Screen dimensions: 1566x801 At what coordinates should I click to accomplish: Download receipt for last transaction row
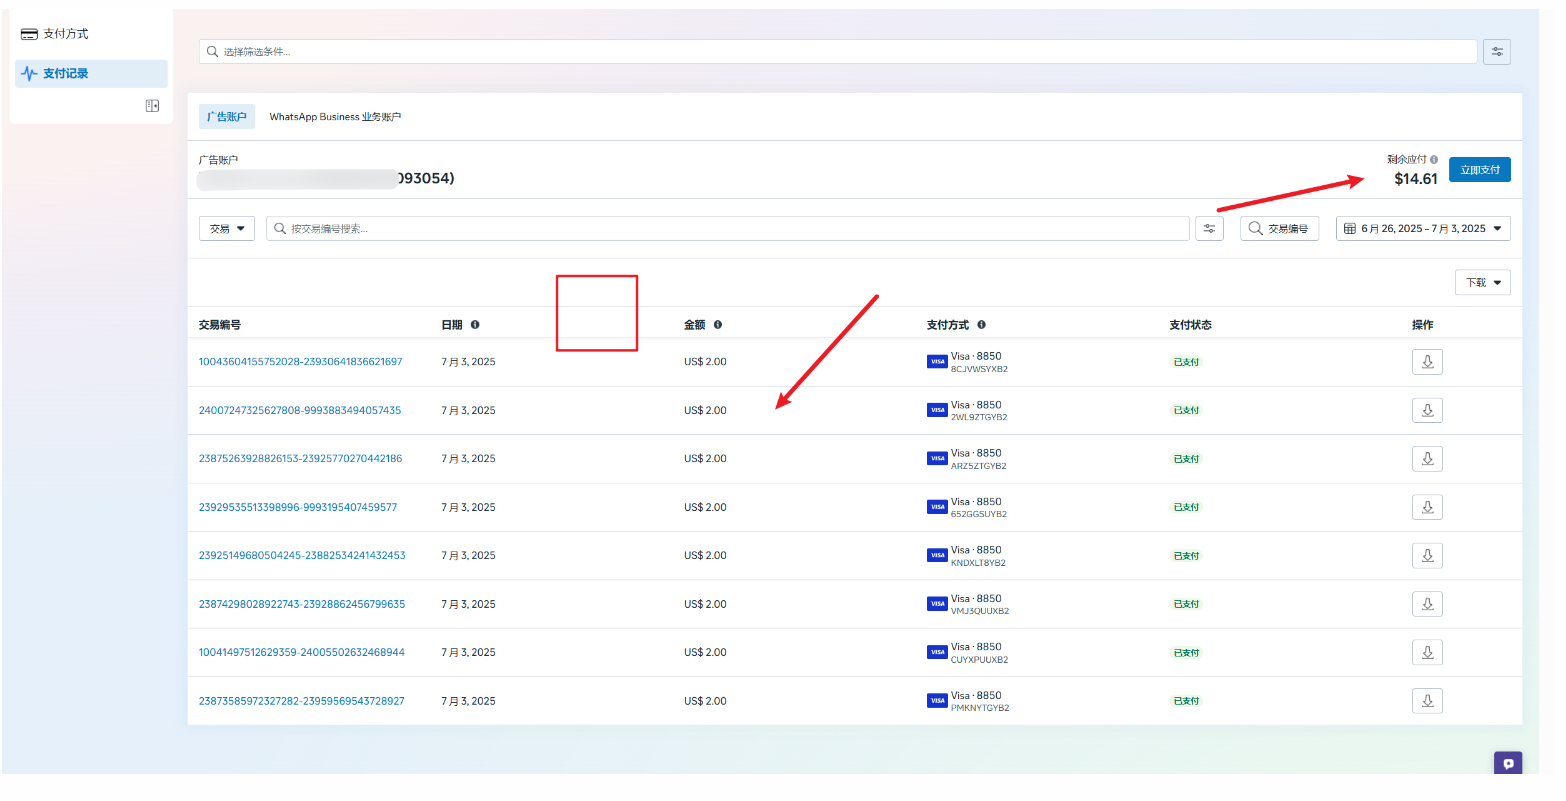tap(1427, 701)
